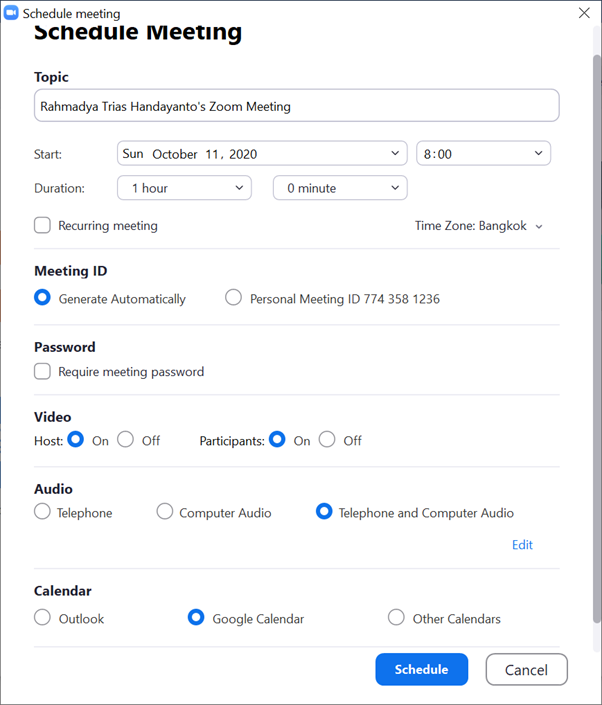The image size is (602, 705).
Task: Choose Personal Meeting ID 774 358 1236
Action: tap(233, 298)
